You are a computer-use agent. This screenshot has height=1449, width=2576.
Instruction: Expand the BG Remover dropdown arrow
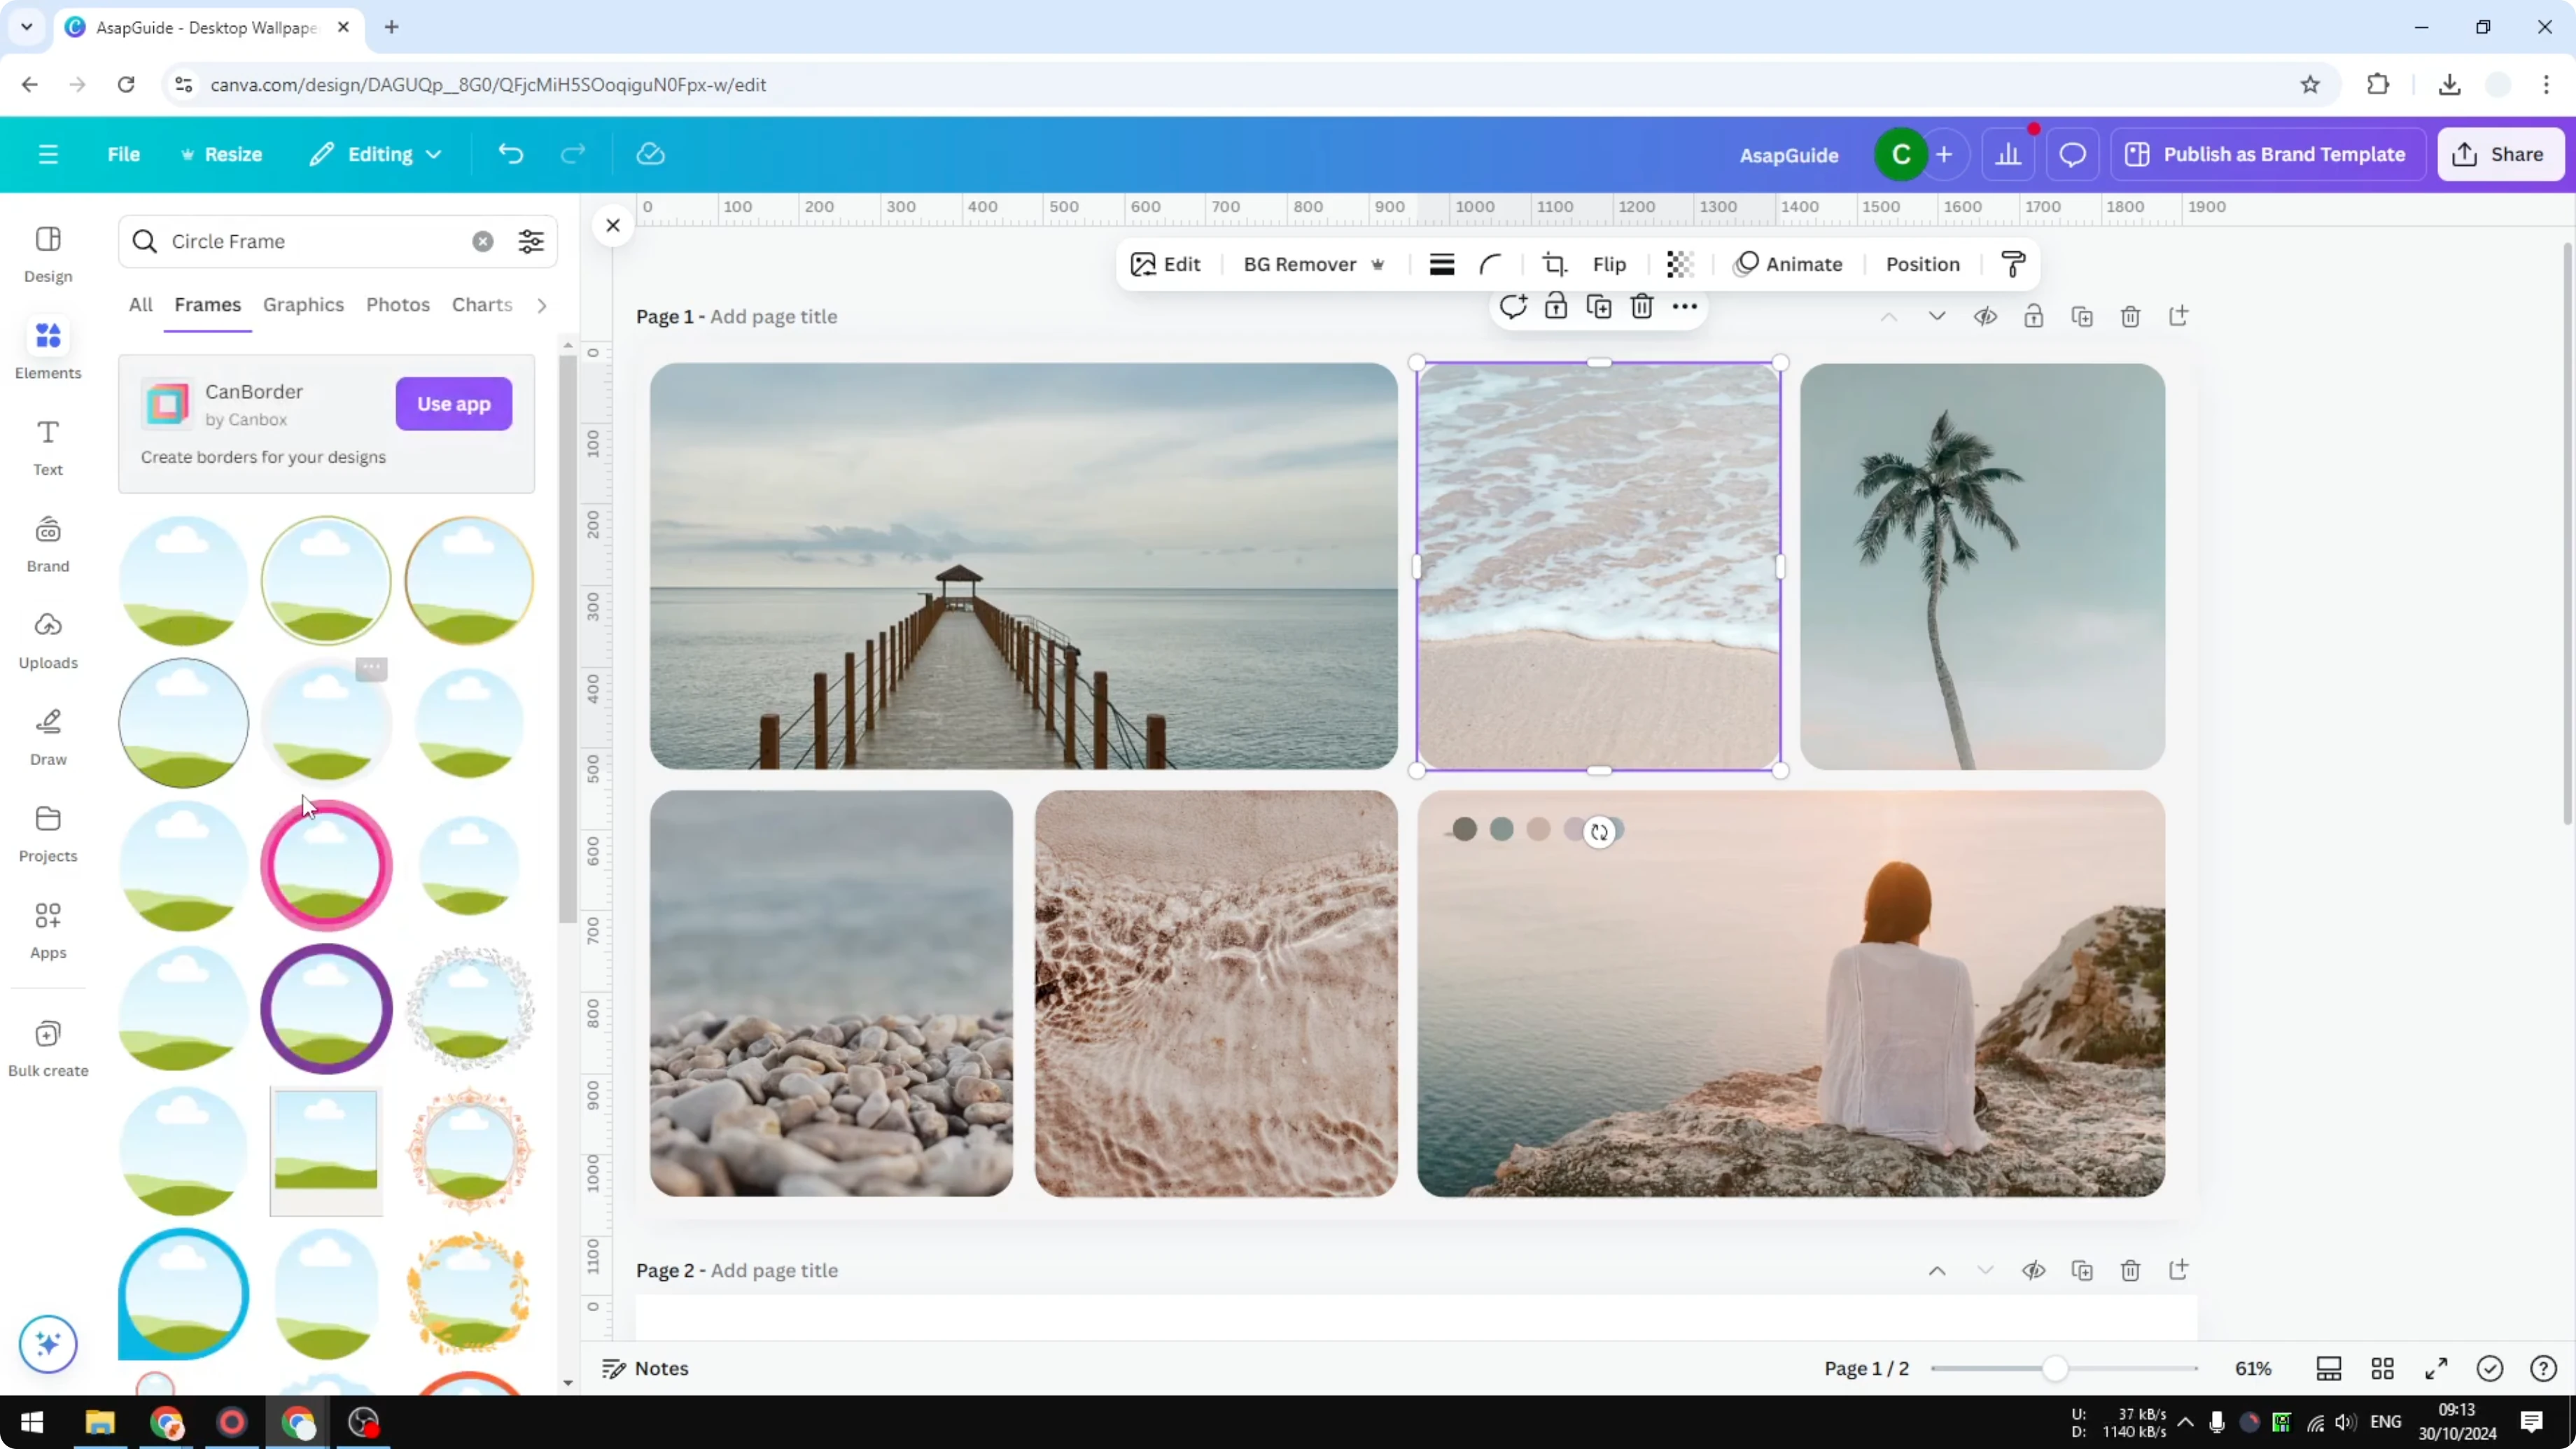tap(1379, 264)
